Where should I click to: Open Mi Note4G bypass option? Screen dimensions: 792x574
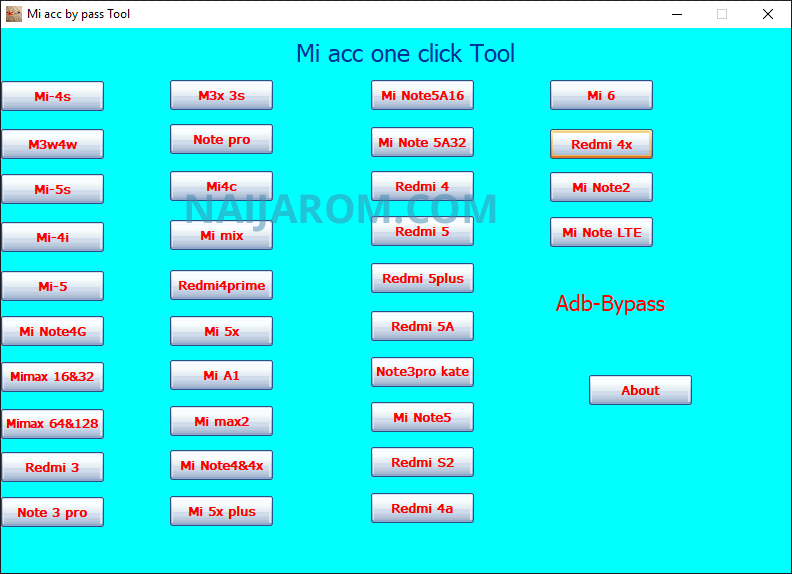(53, 331)
